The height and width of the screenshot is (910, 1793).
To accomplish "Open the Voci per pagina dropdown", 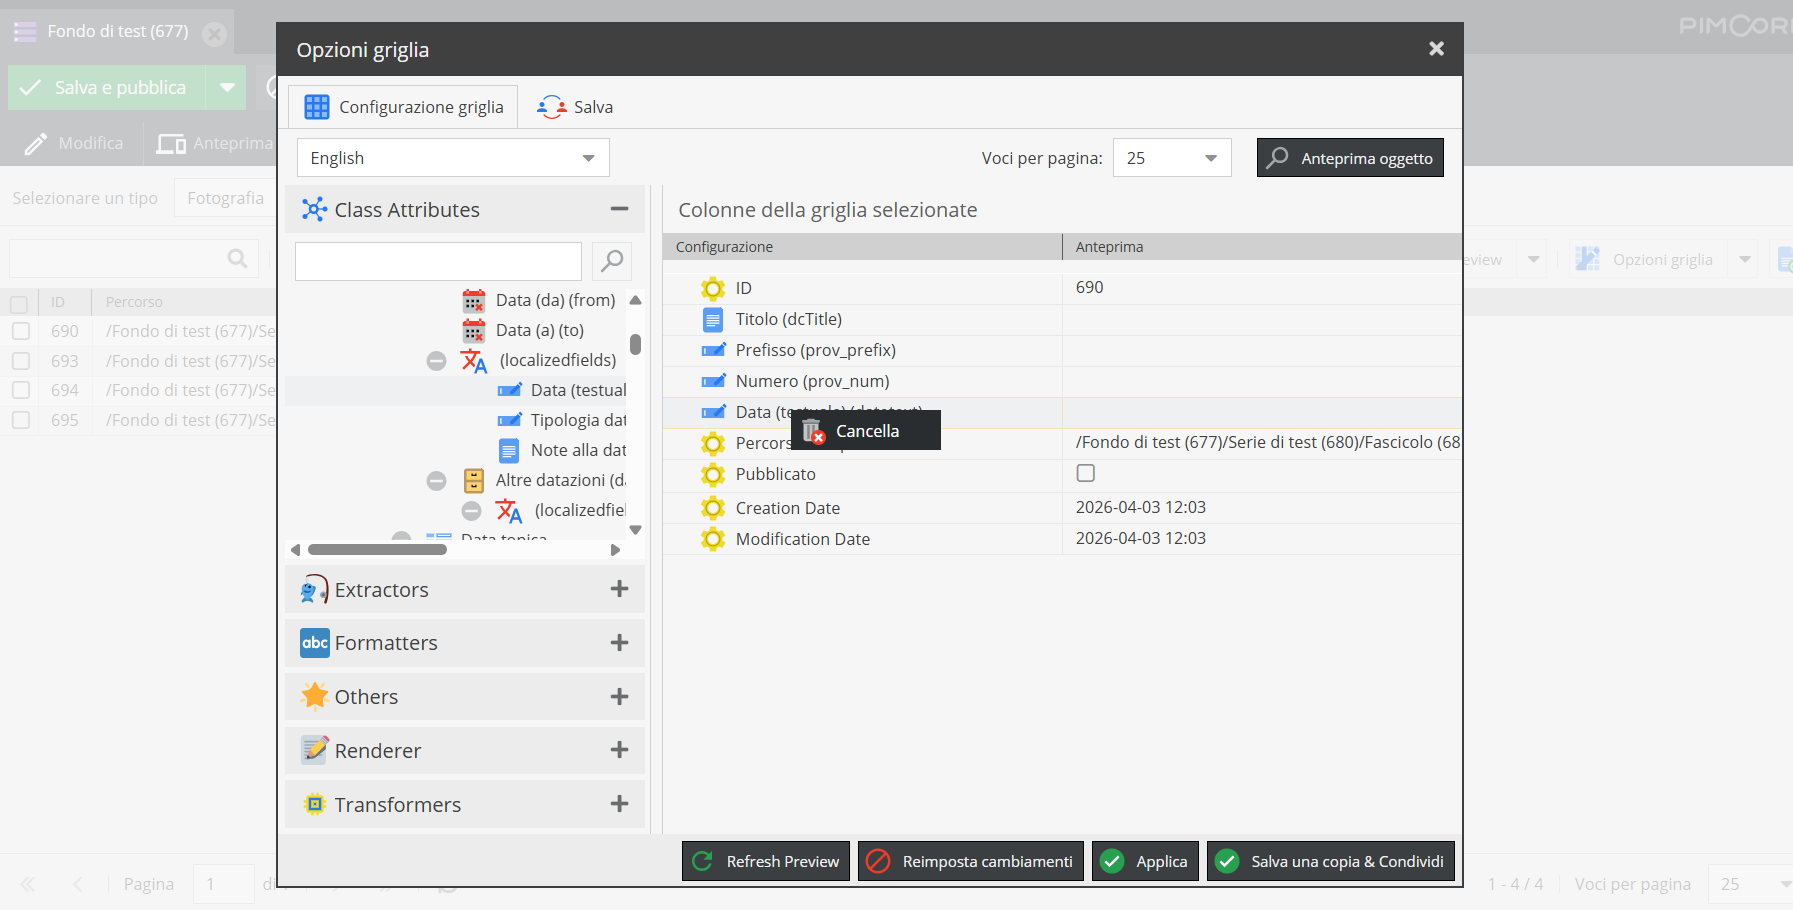I will [x=1171, y=158].
